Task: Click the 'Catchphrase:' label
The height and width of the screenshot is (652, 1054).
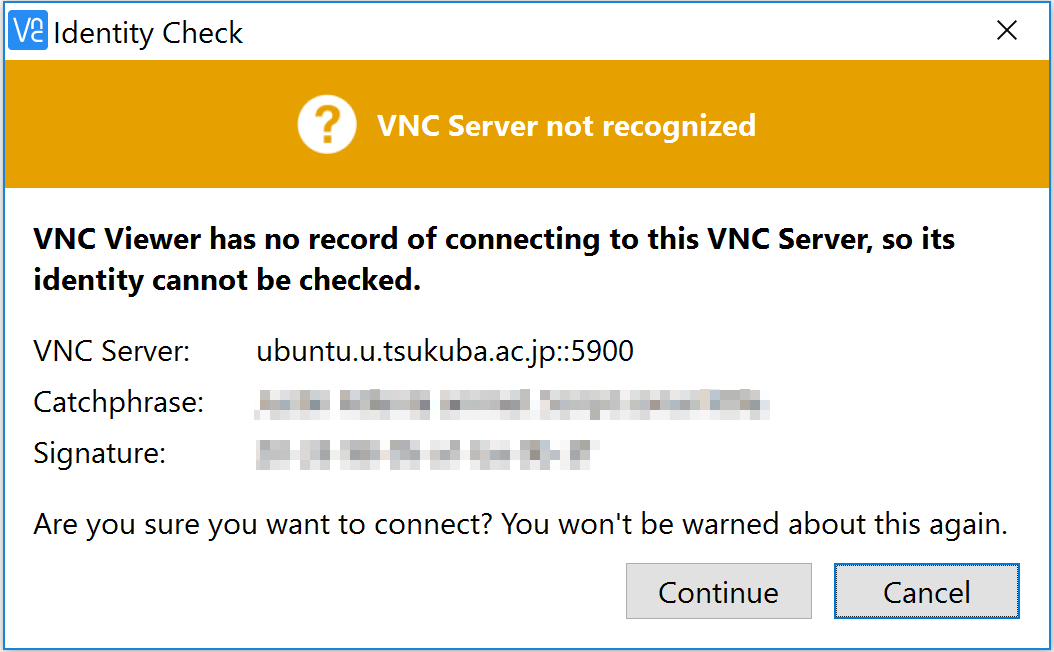Action: point(118,402)
